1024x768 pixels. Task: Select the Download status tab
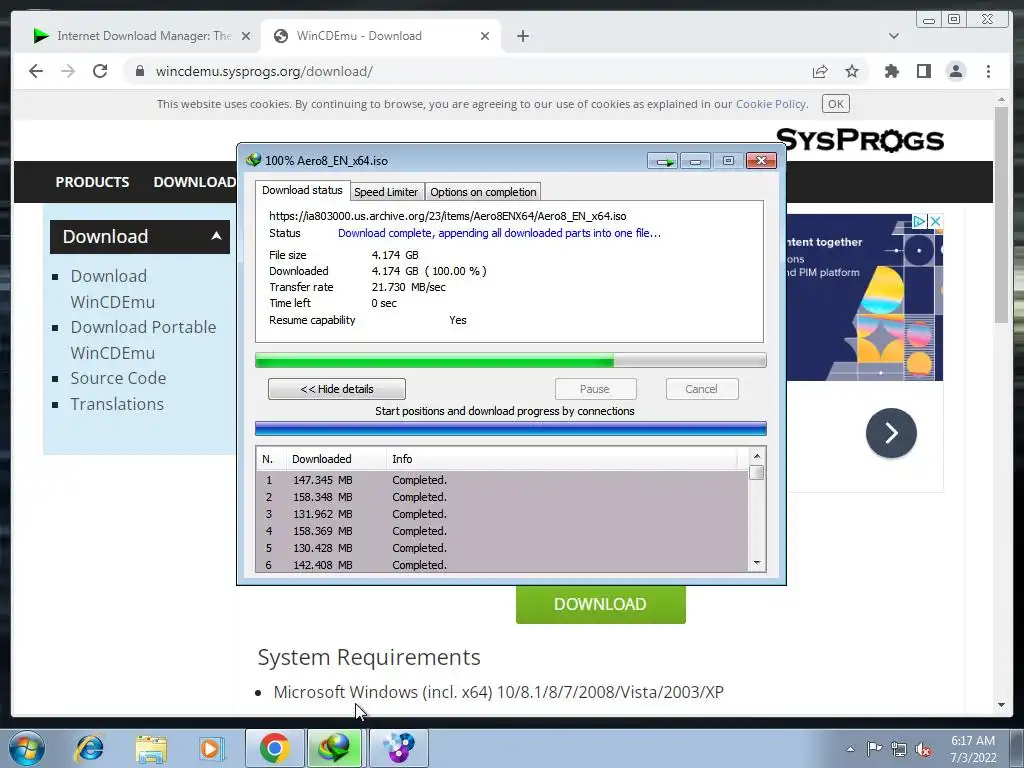(302, 191)
